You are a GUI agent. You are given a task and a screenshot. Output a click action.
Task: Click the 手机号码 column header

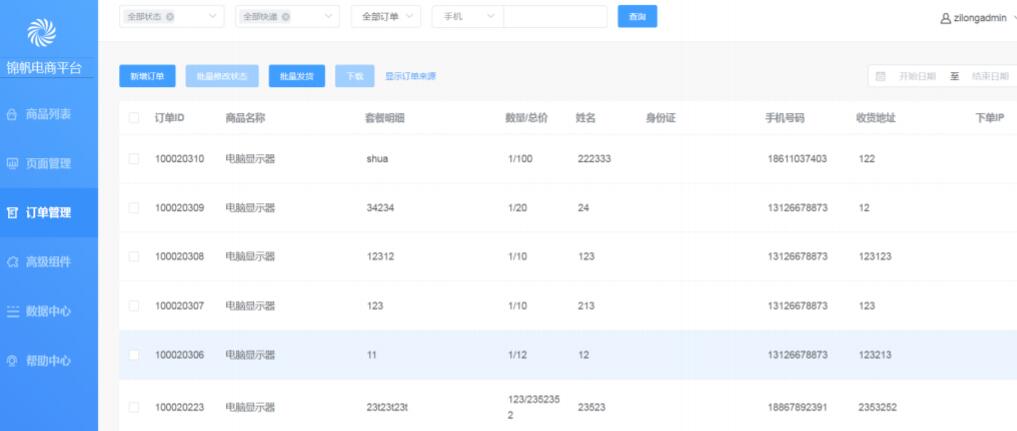coord(785,118)
